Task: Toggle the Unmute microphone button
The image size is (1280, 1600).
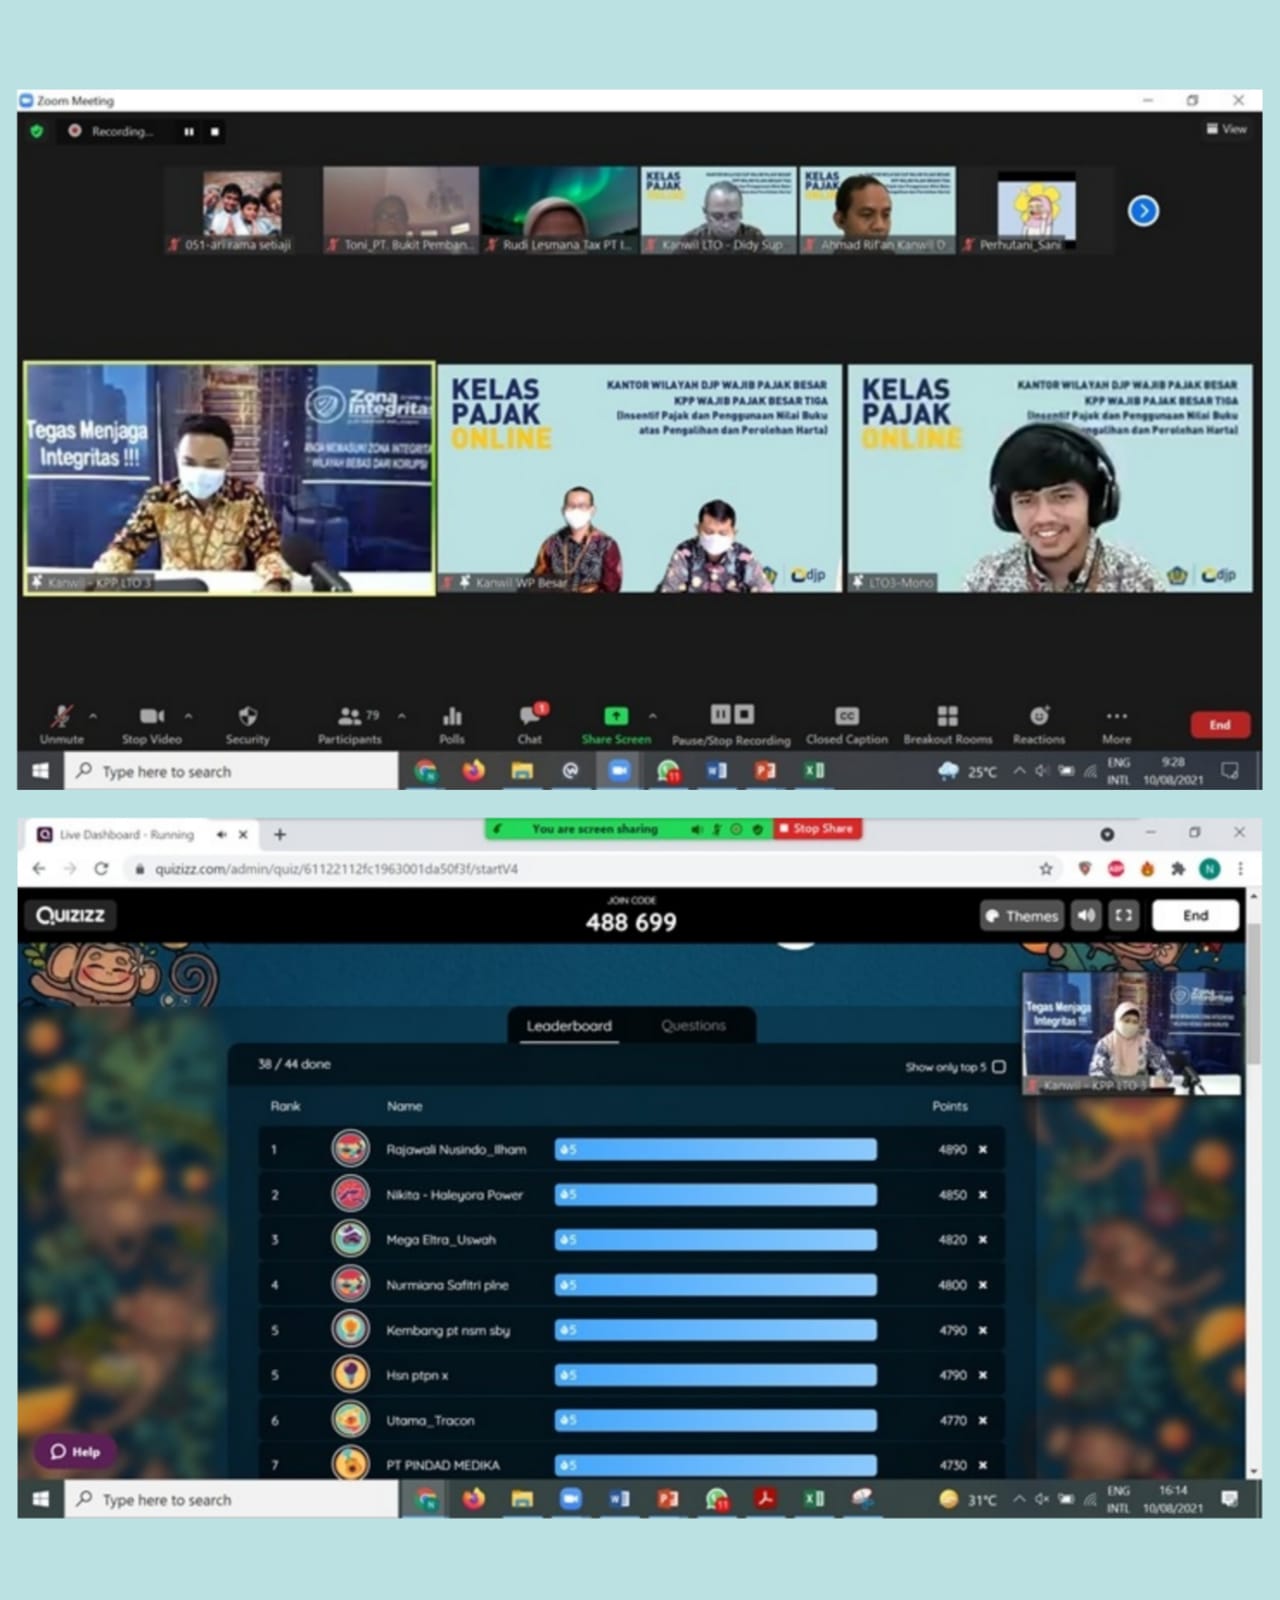Action: pos(61,717)
